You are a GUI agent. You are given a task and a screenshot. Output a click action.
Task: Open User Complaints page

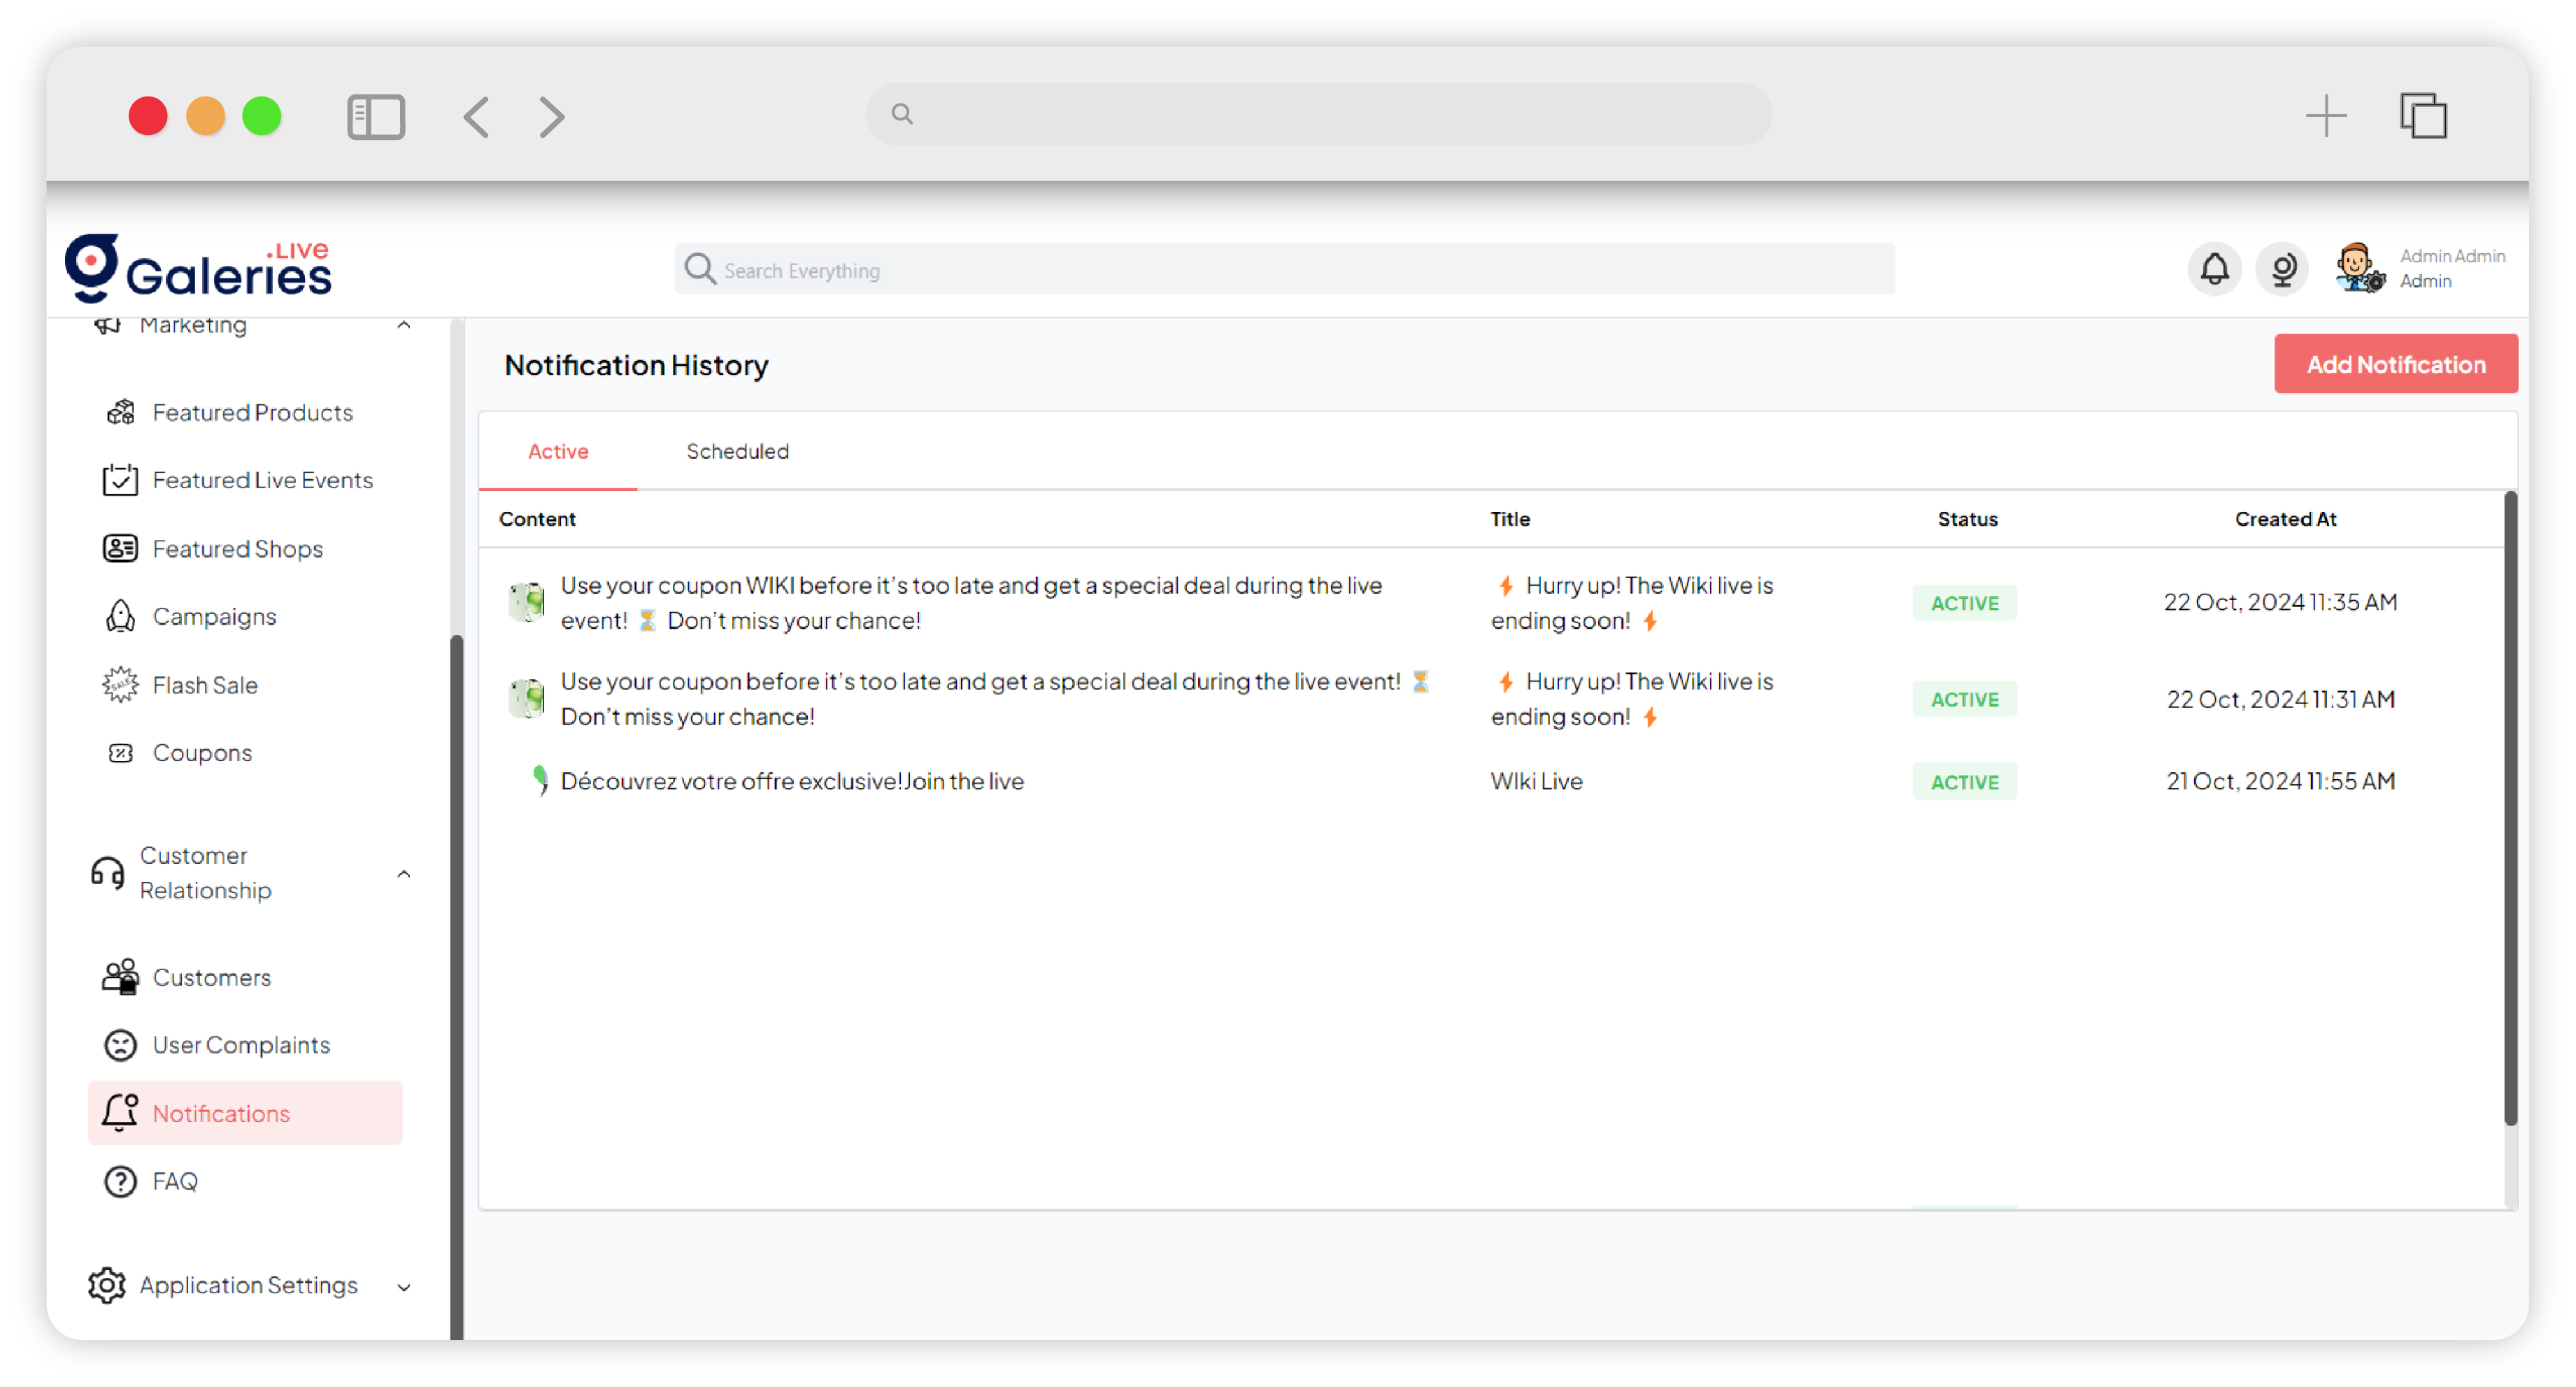240,1045
